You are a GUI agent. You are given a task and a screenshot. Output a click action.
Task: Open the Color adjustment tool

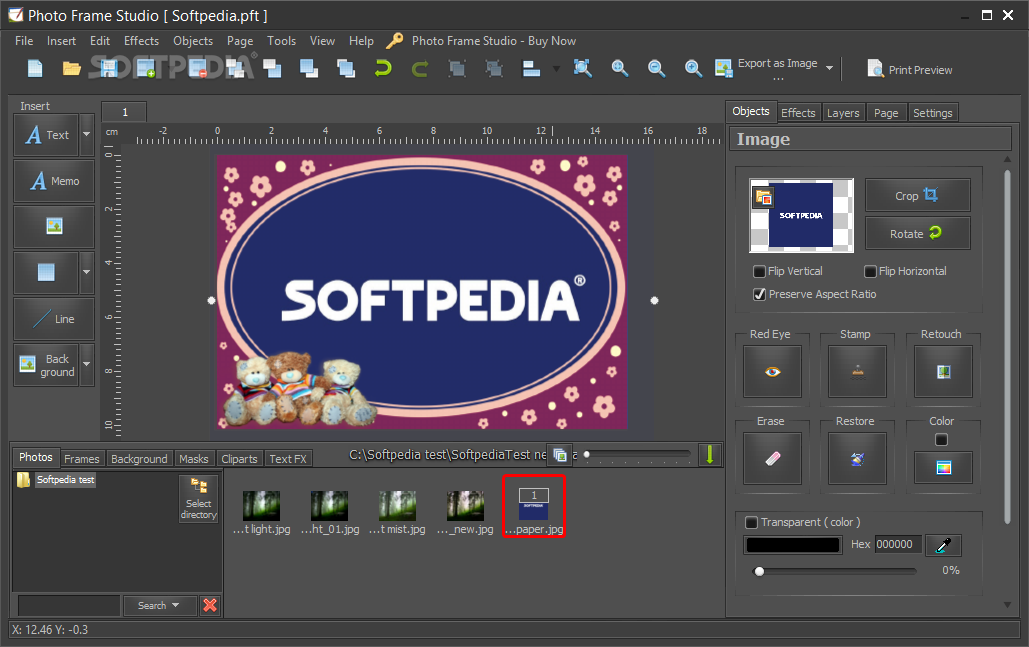(943, 467)
